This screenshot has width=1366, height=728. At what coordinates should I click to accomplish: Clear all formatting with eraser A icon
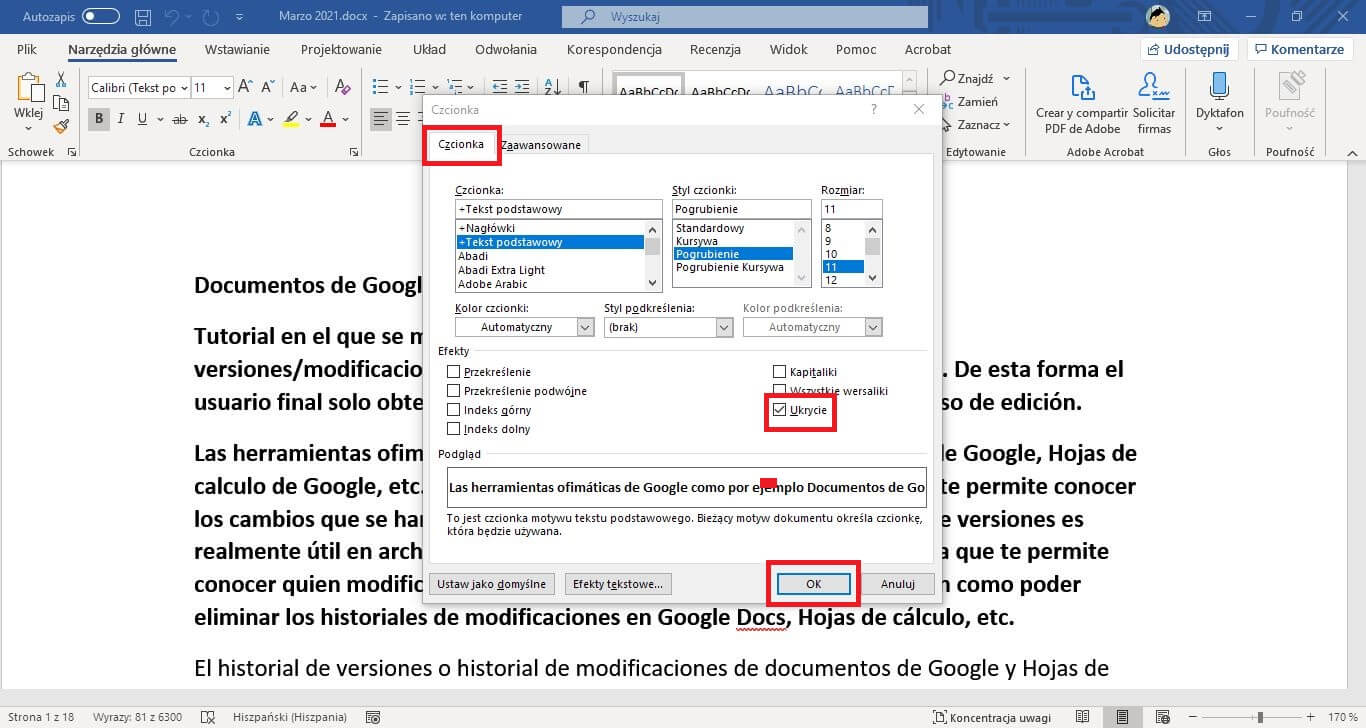[343, 88]
